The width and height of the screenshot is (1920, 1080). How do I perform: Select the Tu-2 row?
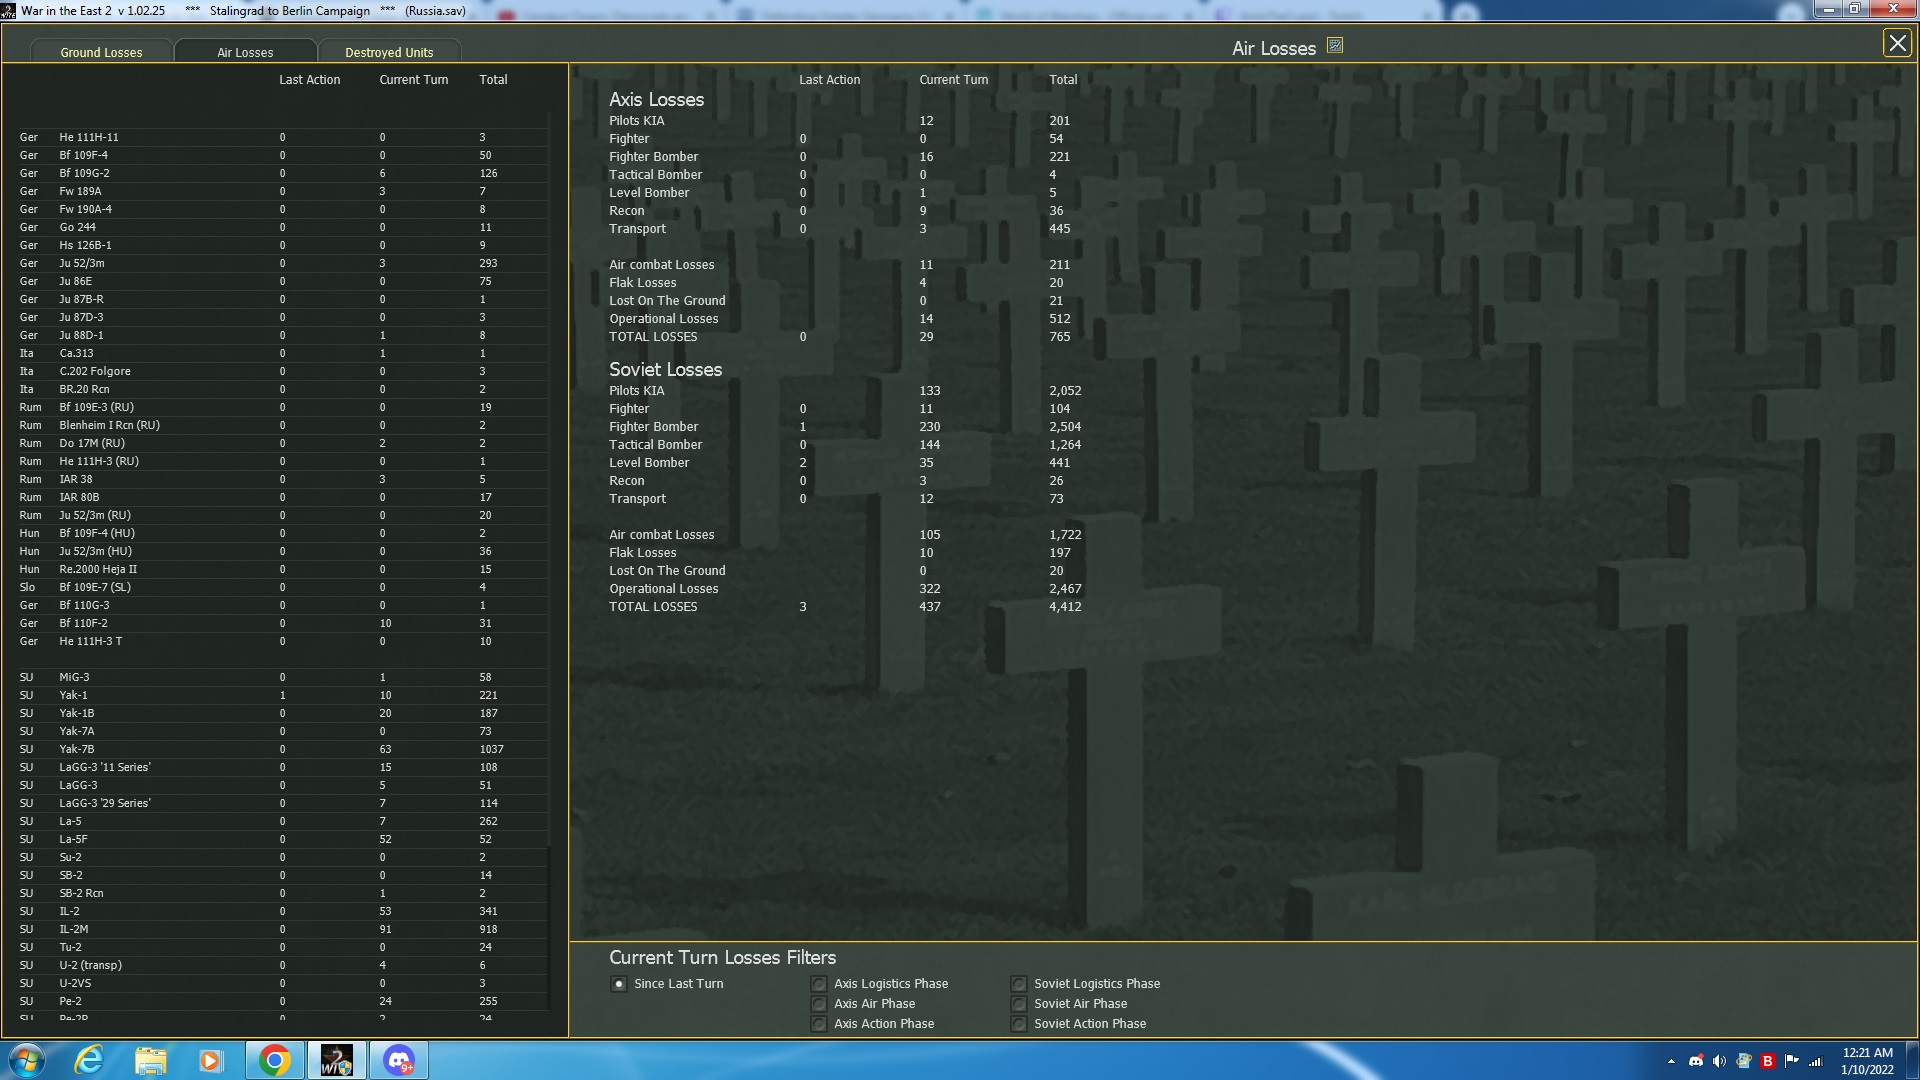point(282,947)
